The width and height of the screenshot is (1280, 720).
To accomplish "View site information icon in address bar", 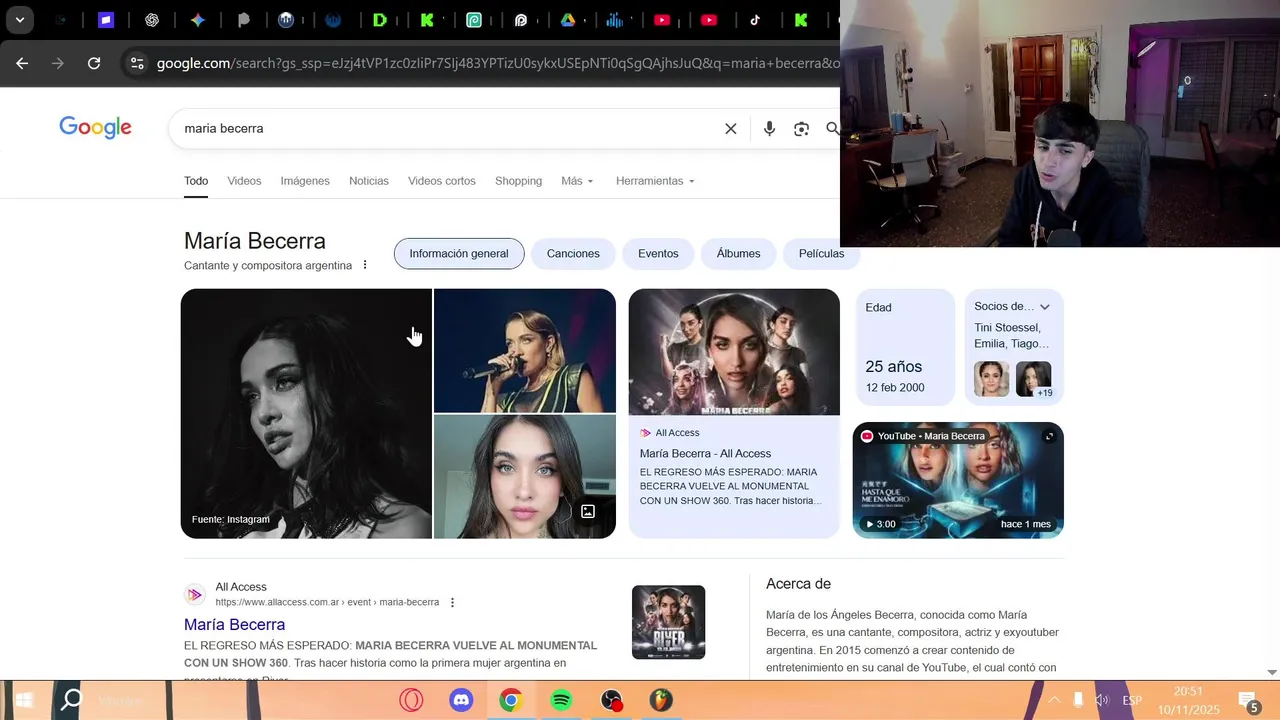I will pos(137,63).
